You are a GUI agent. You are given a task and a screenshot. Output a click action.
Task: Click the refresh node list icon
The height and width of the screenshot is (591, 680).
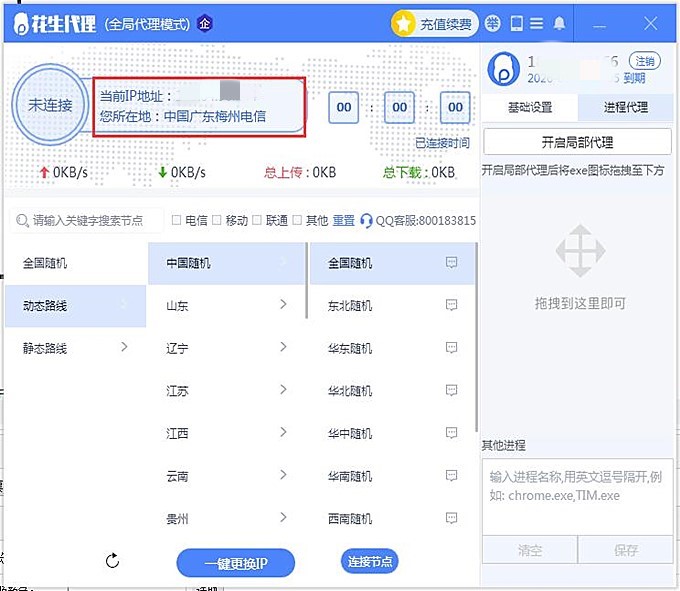click(112, 561)
